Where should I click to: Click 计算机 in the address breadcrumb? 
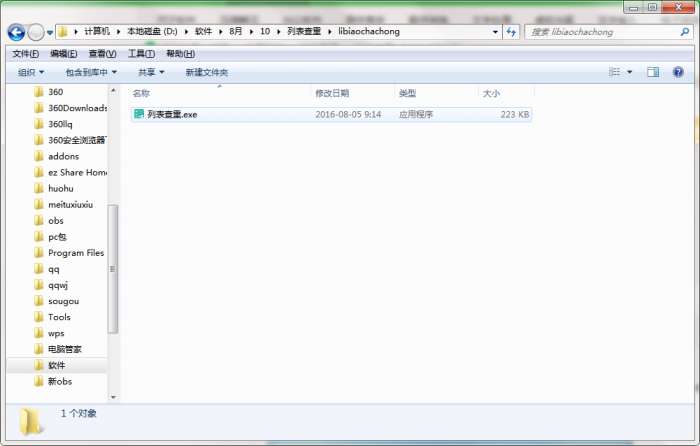(x=97, y=32)
